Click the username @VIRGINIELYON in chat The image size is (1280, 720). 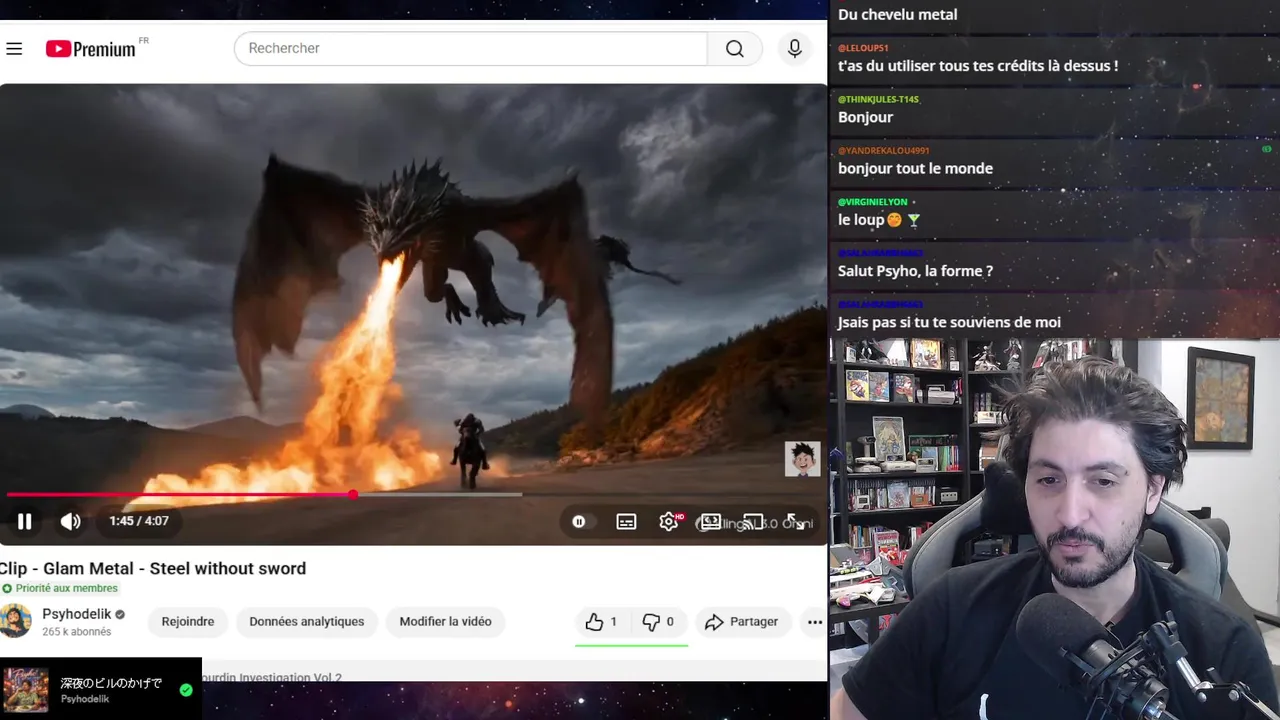pyautogui.click(x=872, y=201)
